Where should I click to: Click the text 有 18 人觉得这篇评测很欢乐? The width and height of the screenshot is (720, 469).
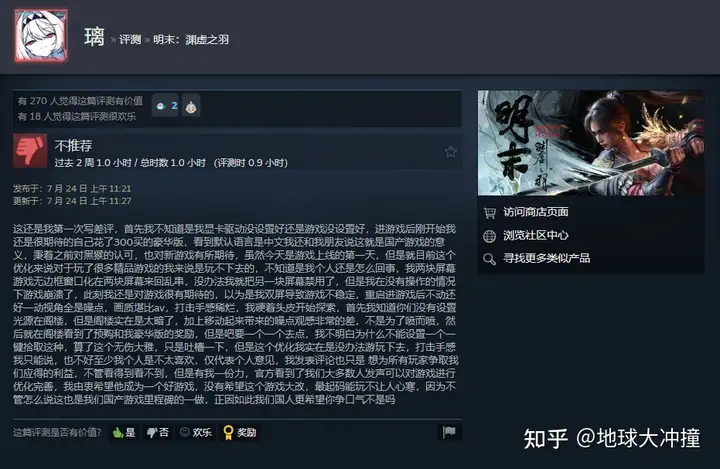coord(77,117)
